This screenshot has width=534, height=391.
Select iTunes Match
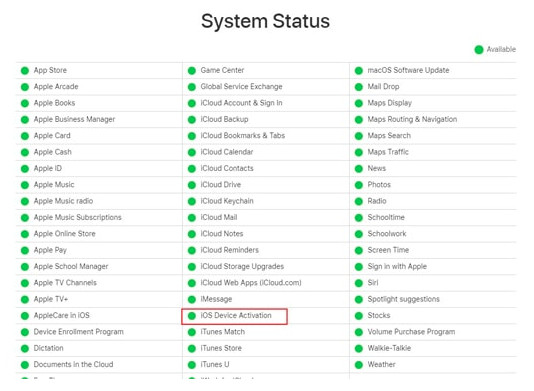223,332
